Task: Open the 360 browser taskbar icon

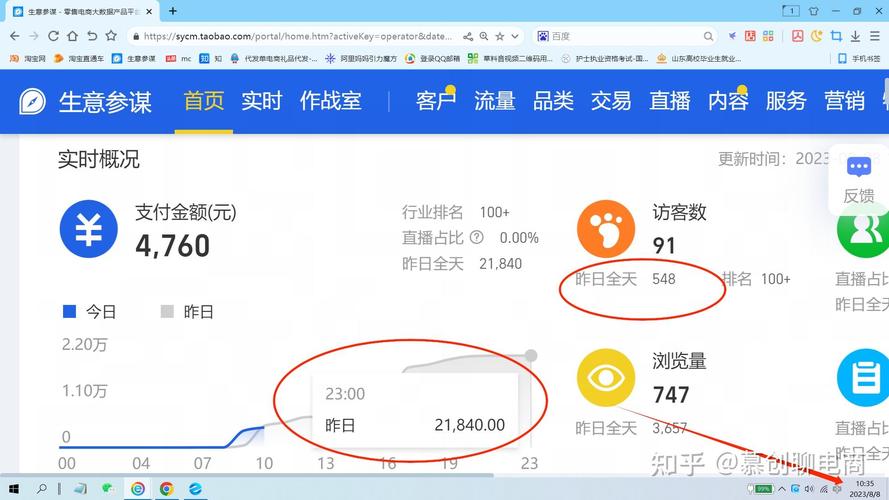Action: 137,489
